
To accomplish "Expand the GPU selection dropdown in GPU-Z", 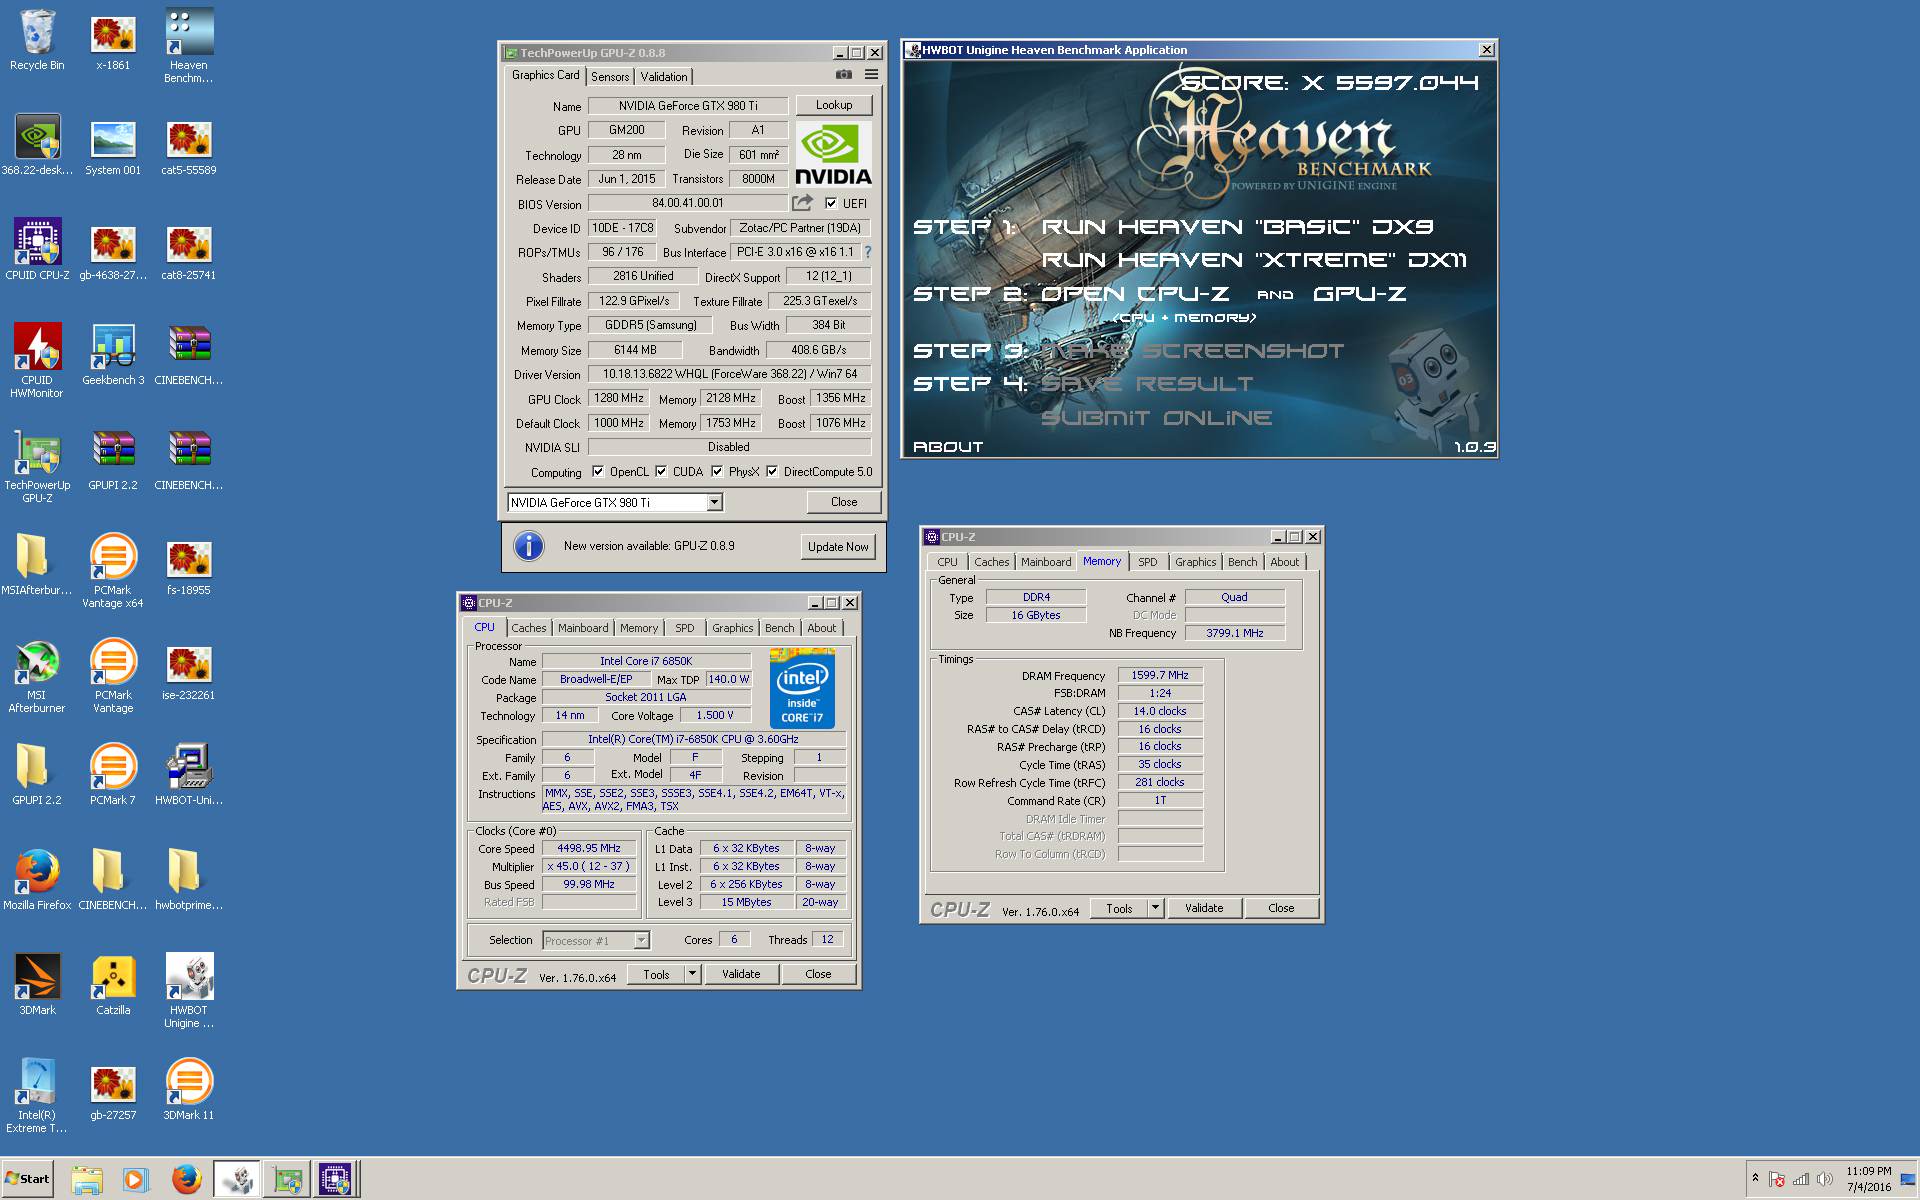I will coord(714,502).
